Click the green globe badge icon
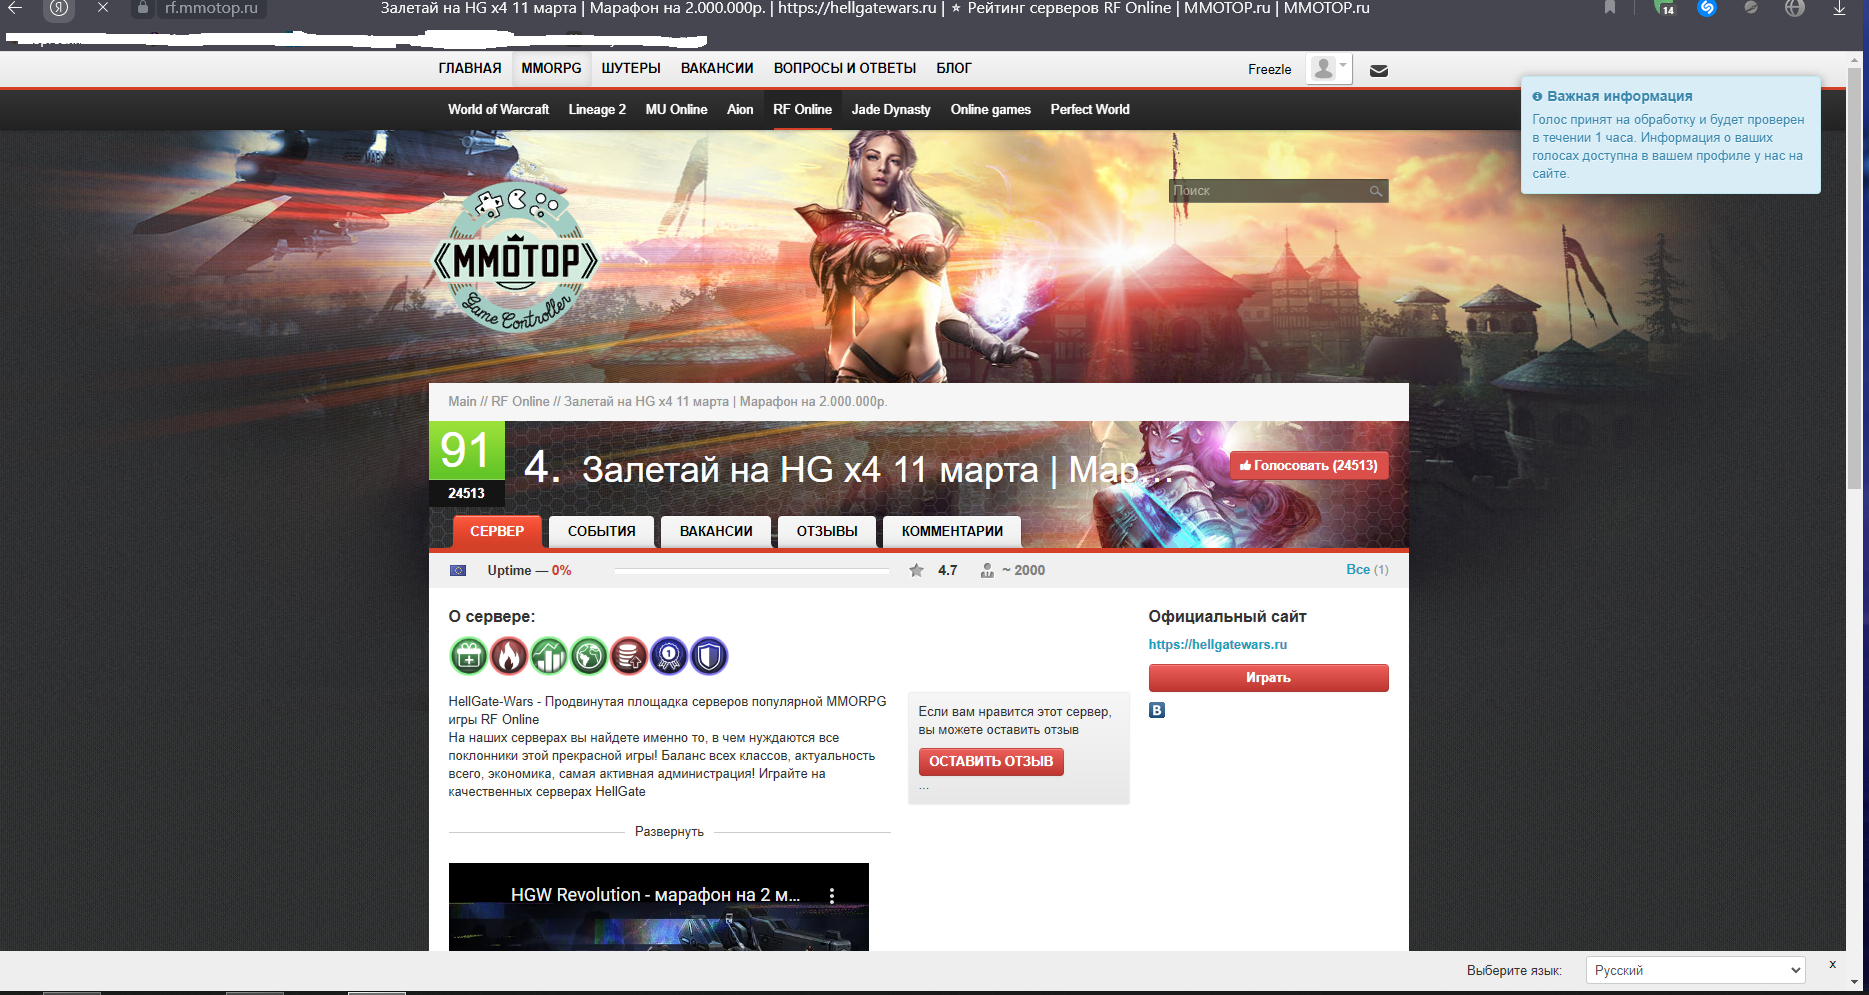The height and width of the screenshot is (995, 1869). tap(588, 656)
